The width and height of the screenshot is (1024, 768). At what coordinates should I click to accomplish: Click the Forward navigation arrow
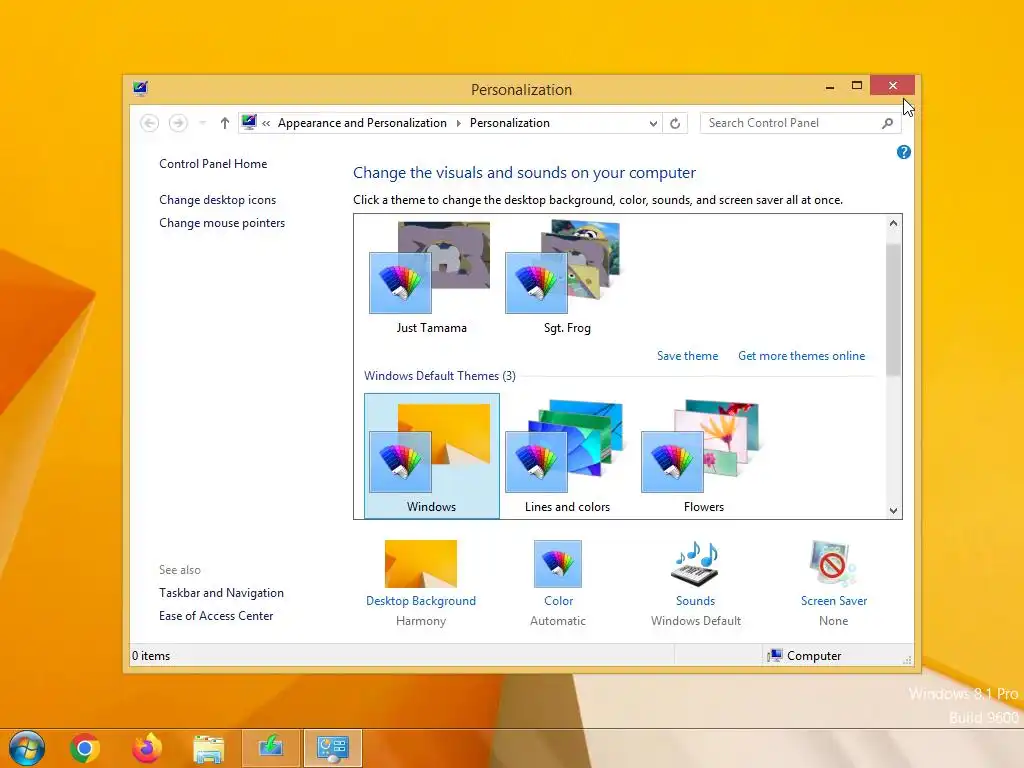coord(178,123)
